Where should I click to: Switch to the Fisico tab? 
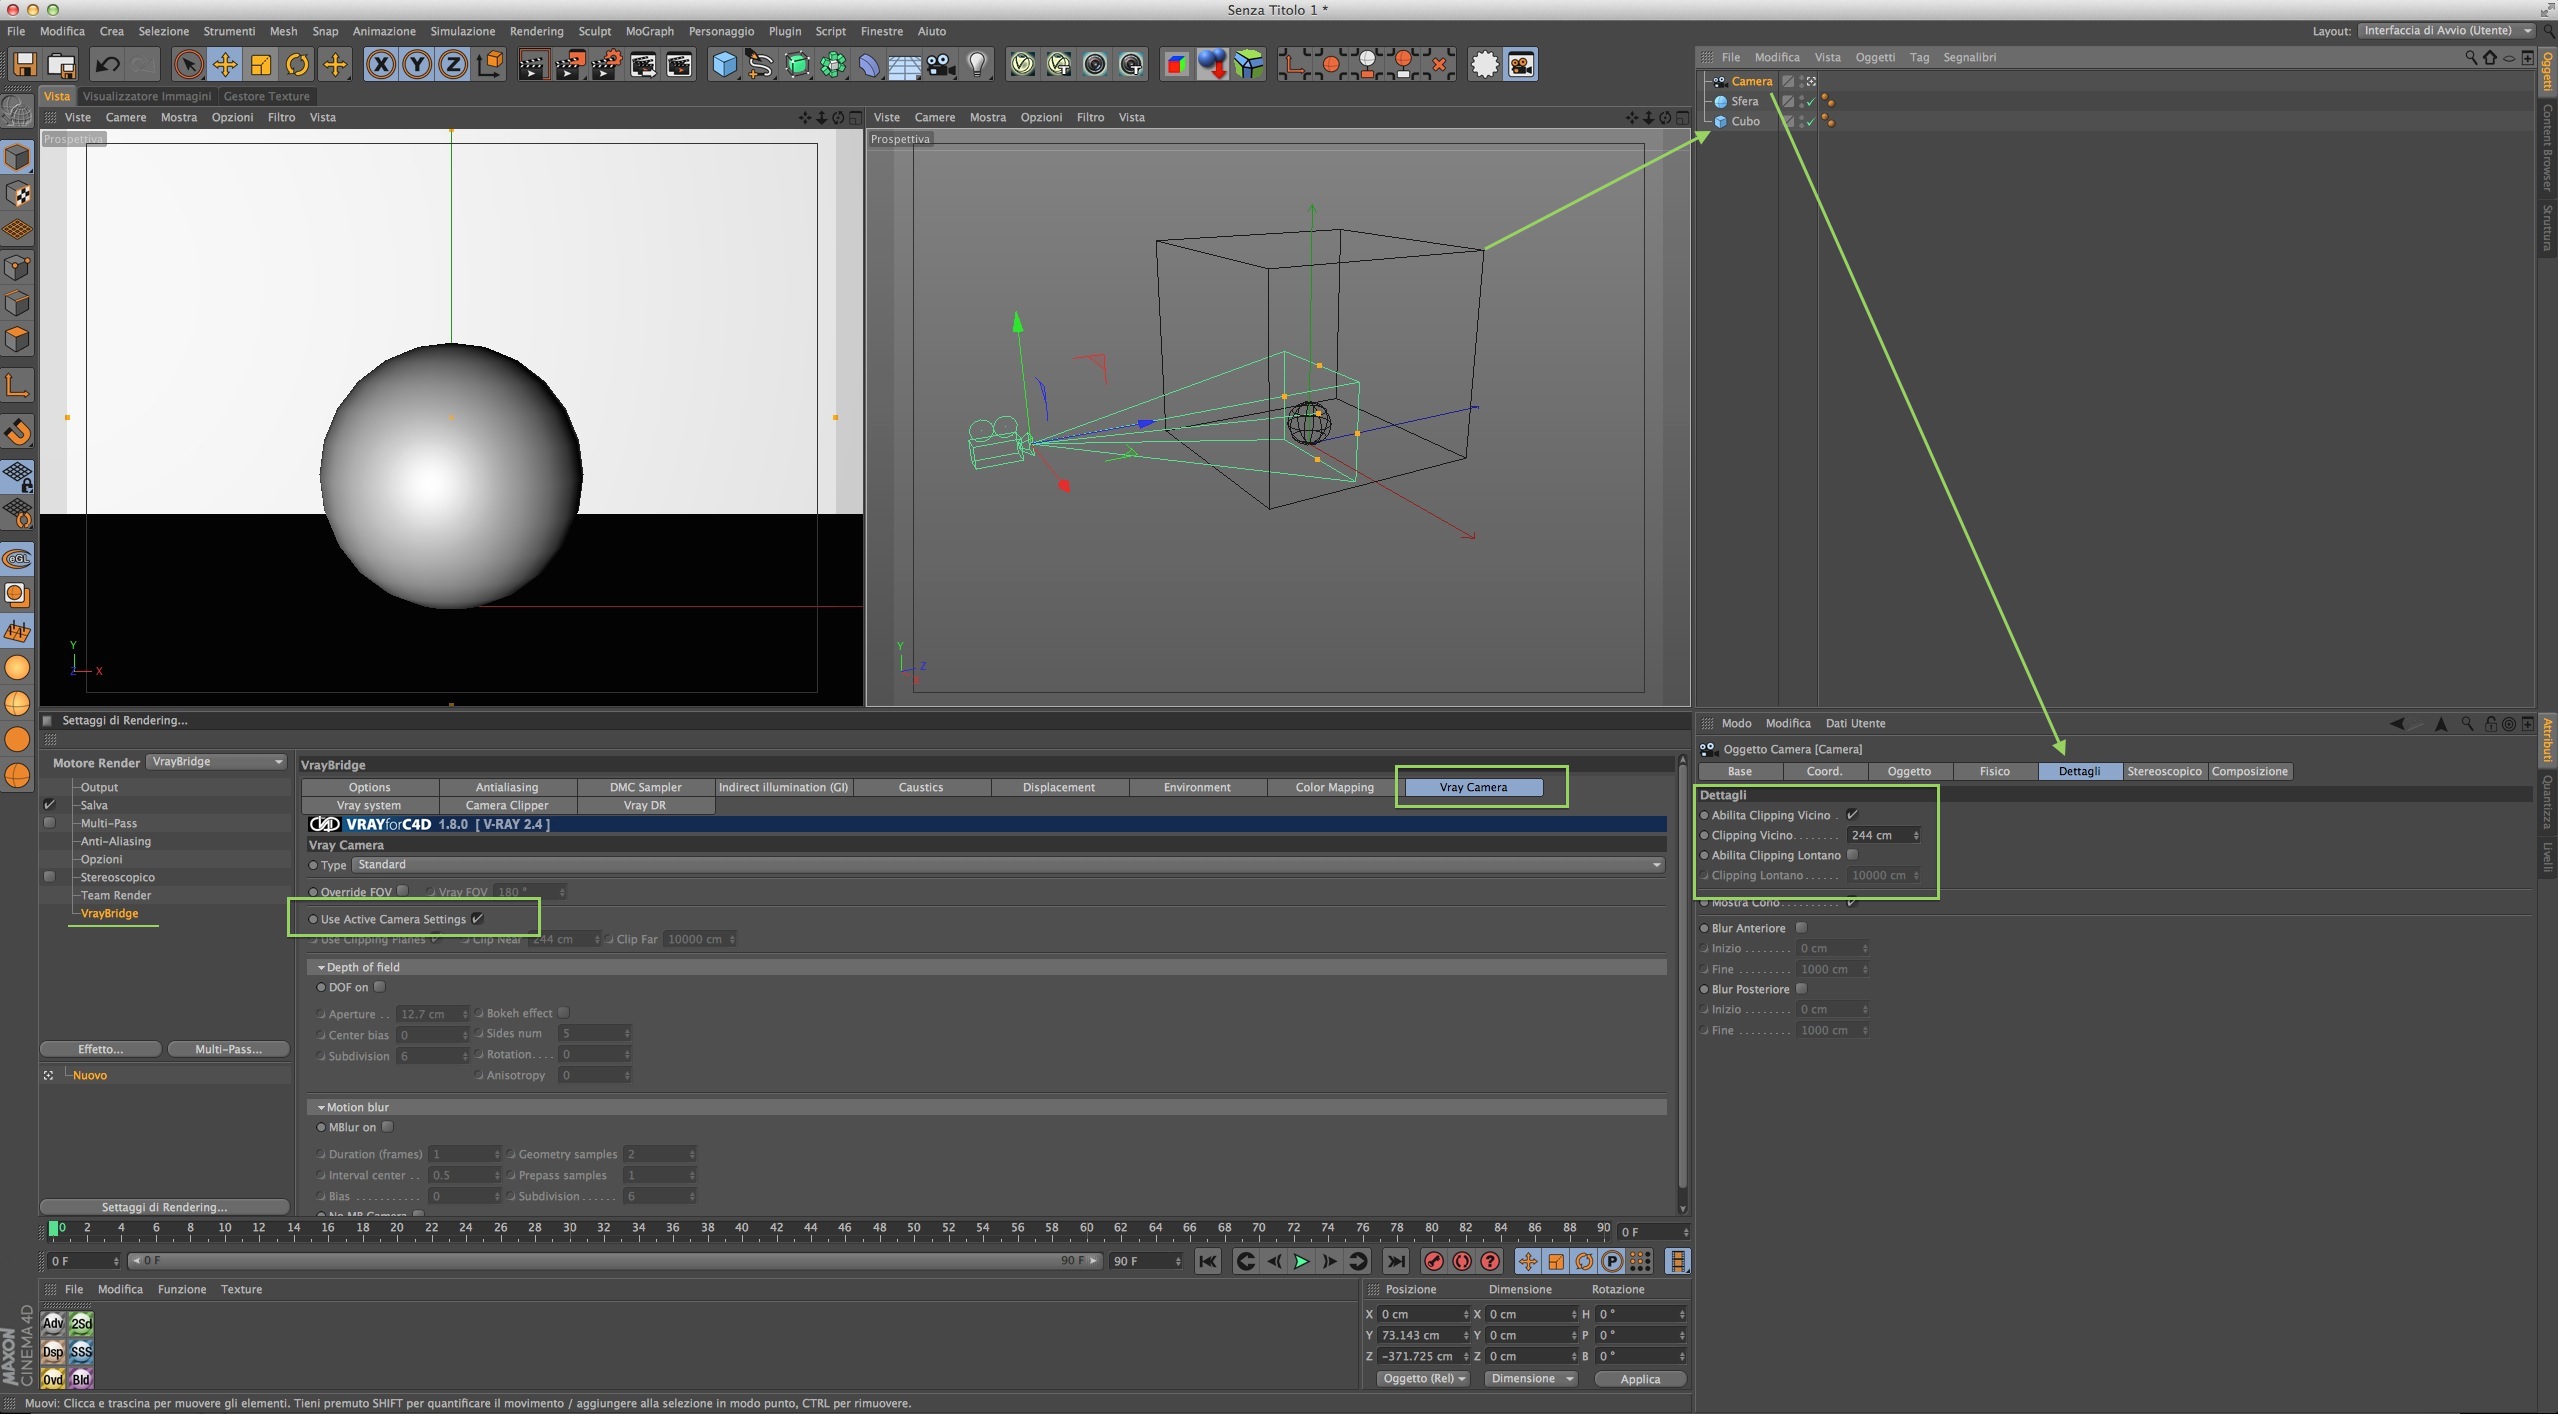(x=1994, y=771)
